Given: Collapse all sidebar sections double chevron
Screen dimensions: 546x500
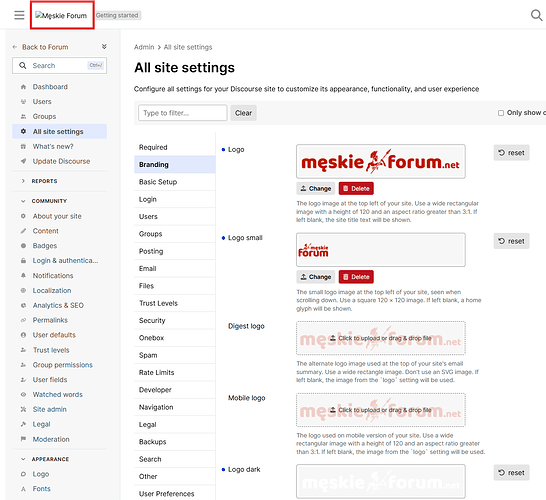Looking at the screenshot, I should [104, 47].
